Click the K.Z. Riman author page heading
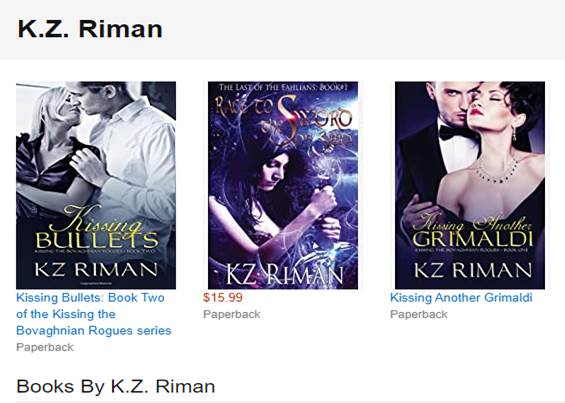 90,29
